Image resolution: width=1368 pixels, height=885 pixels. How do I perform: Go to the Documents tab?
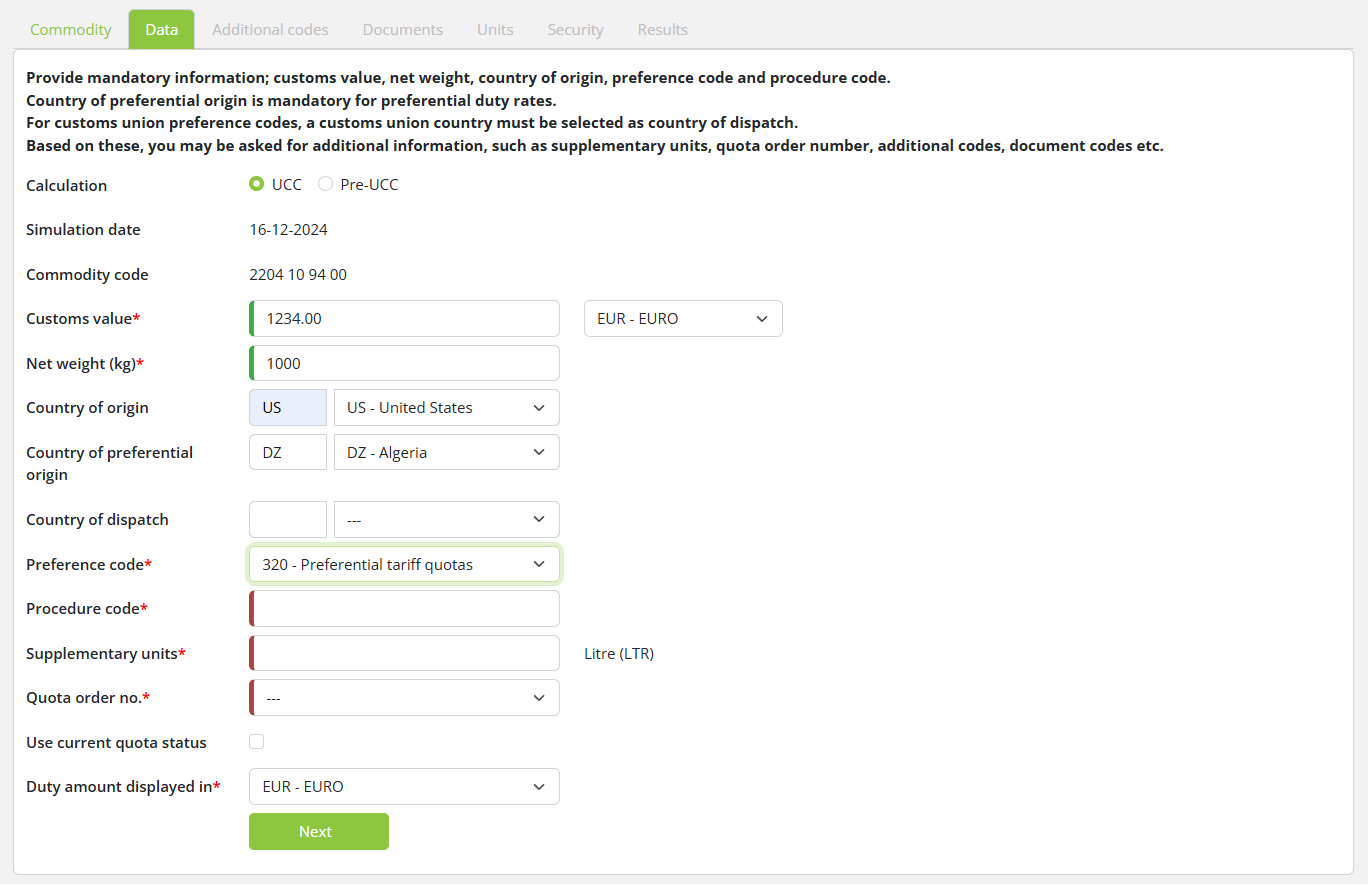403,30
